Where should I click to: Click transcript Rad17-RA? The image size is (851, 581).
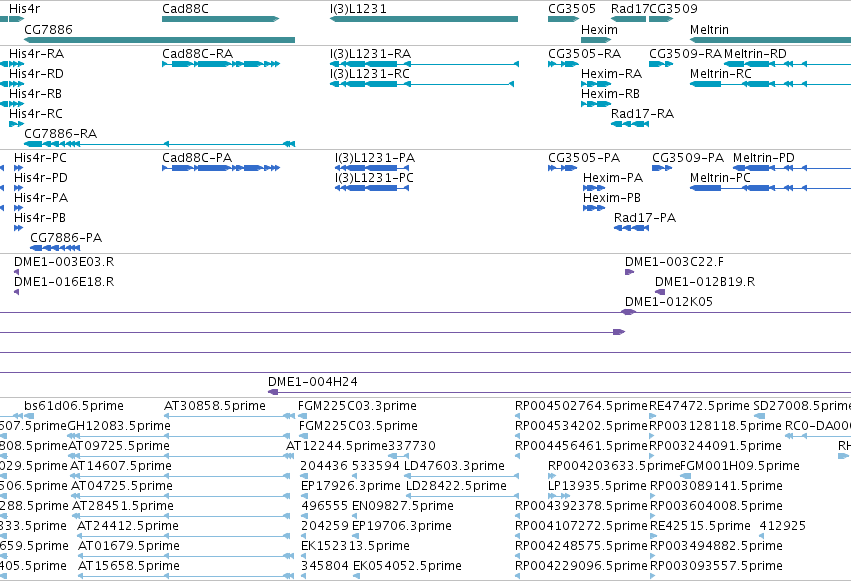click(643, 114)
